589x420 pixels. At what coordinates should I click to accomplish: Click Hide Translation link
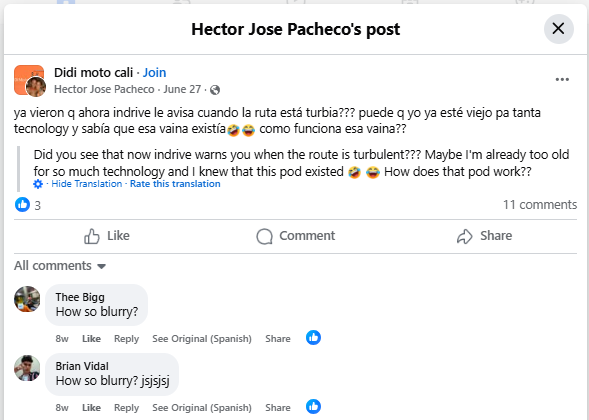point(86,184)
